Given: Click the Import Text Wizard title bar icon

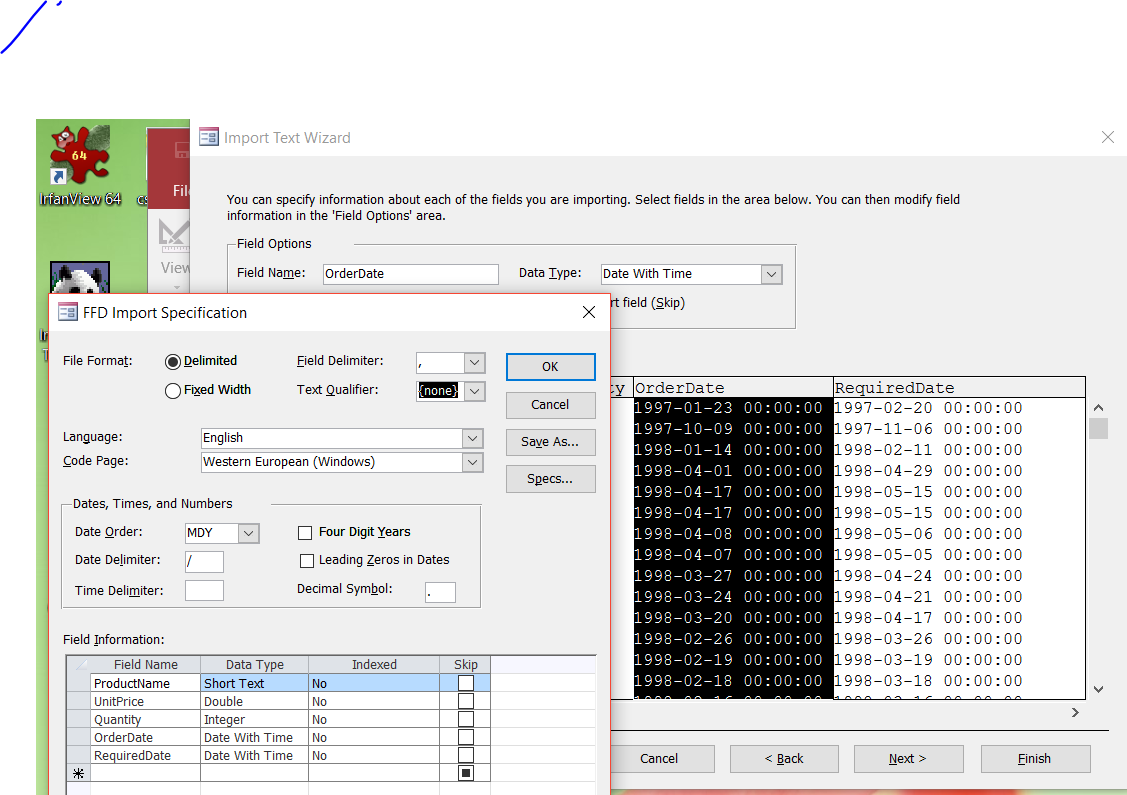Looking at the screenshot, I should [209, 137].
